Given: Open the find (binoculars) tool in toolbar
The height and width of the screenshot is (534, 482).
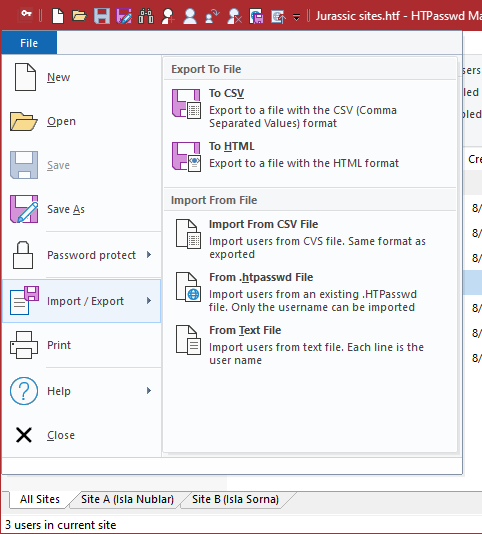Looking at the screenshot, I should coord(146,16).
